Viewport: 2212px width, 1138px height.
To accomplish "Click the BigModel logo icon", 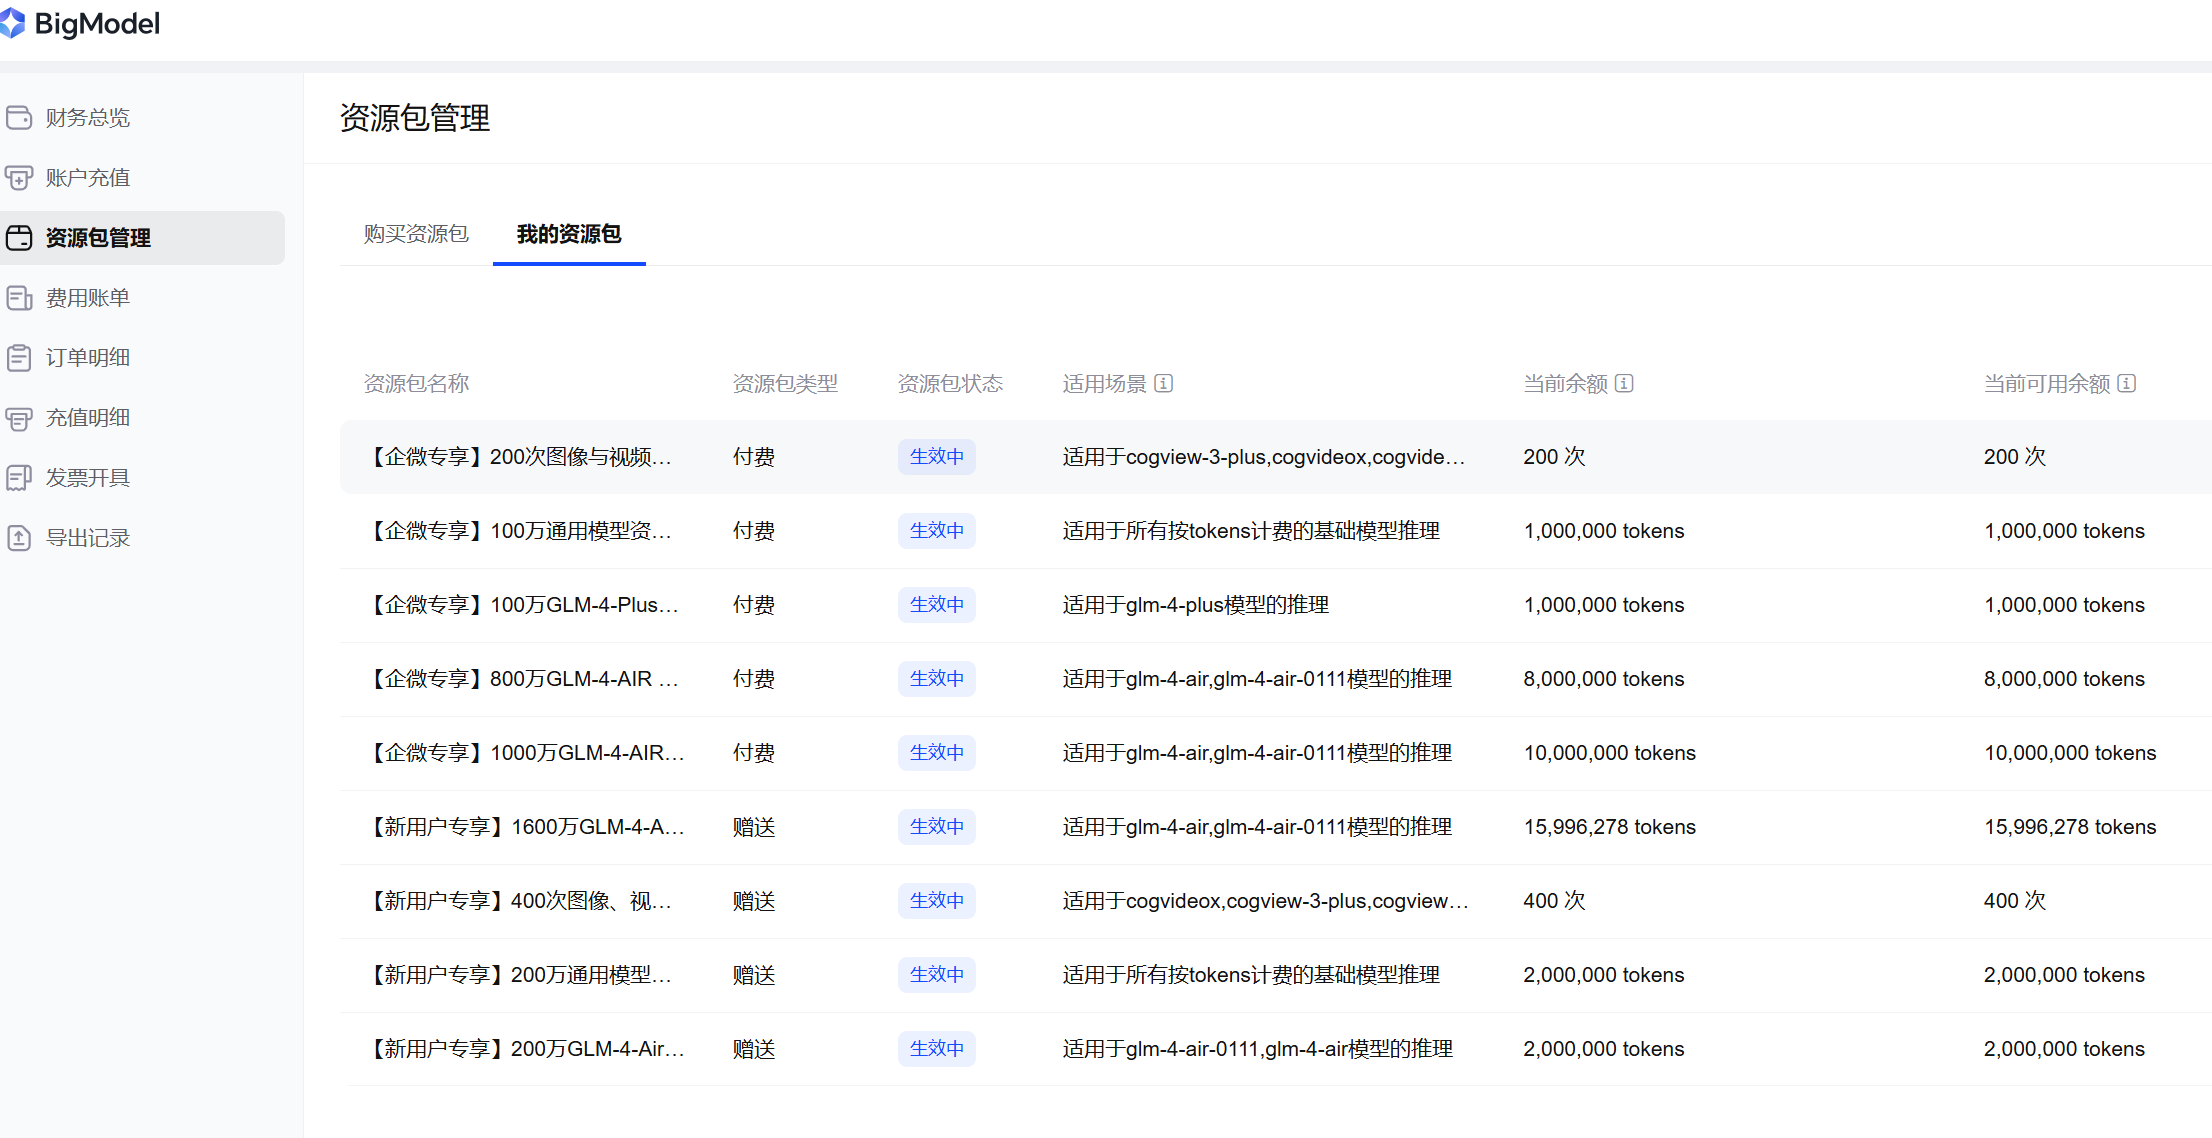I will tap(12, 23).
